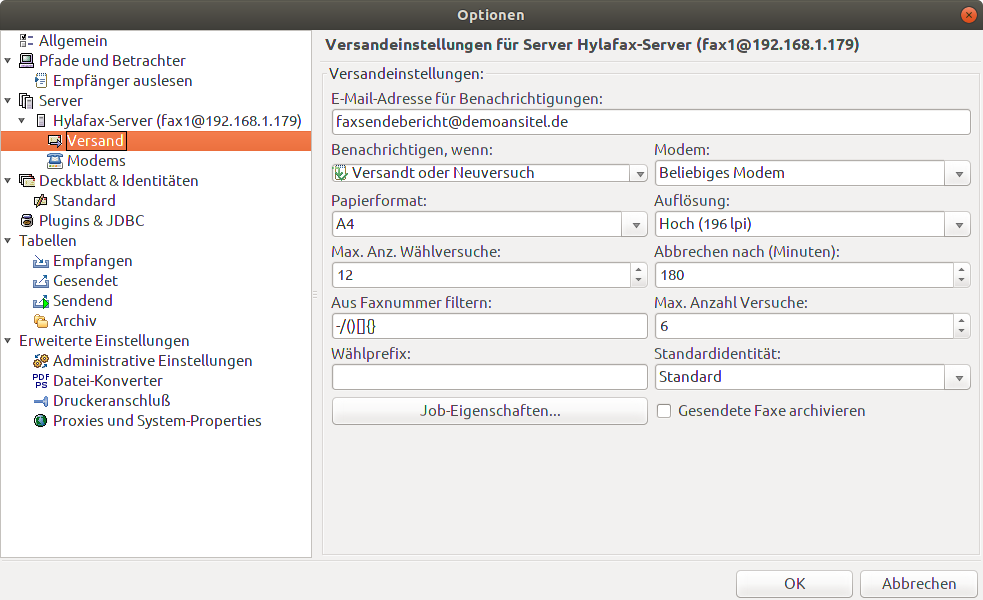Collapse the Tabellen tree node
The image size is (983, 600).
click(8, 241)
